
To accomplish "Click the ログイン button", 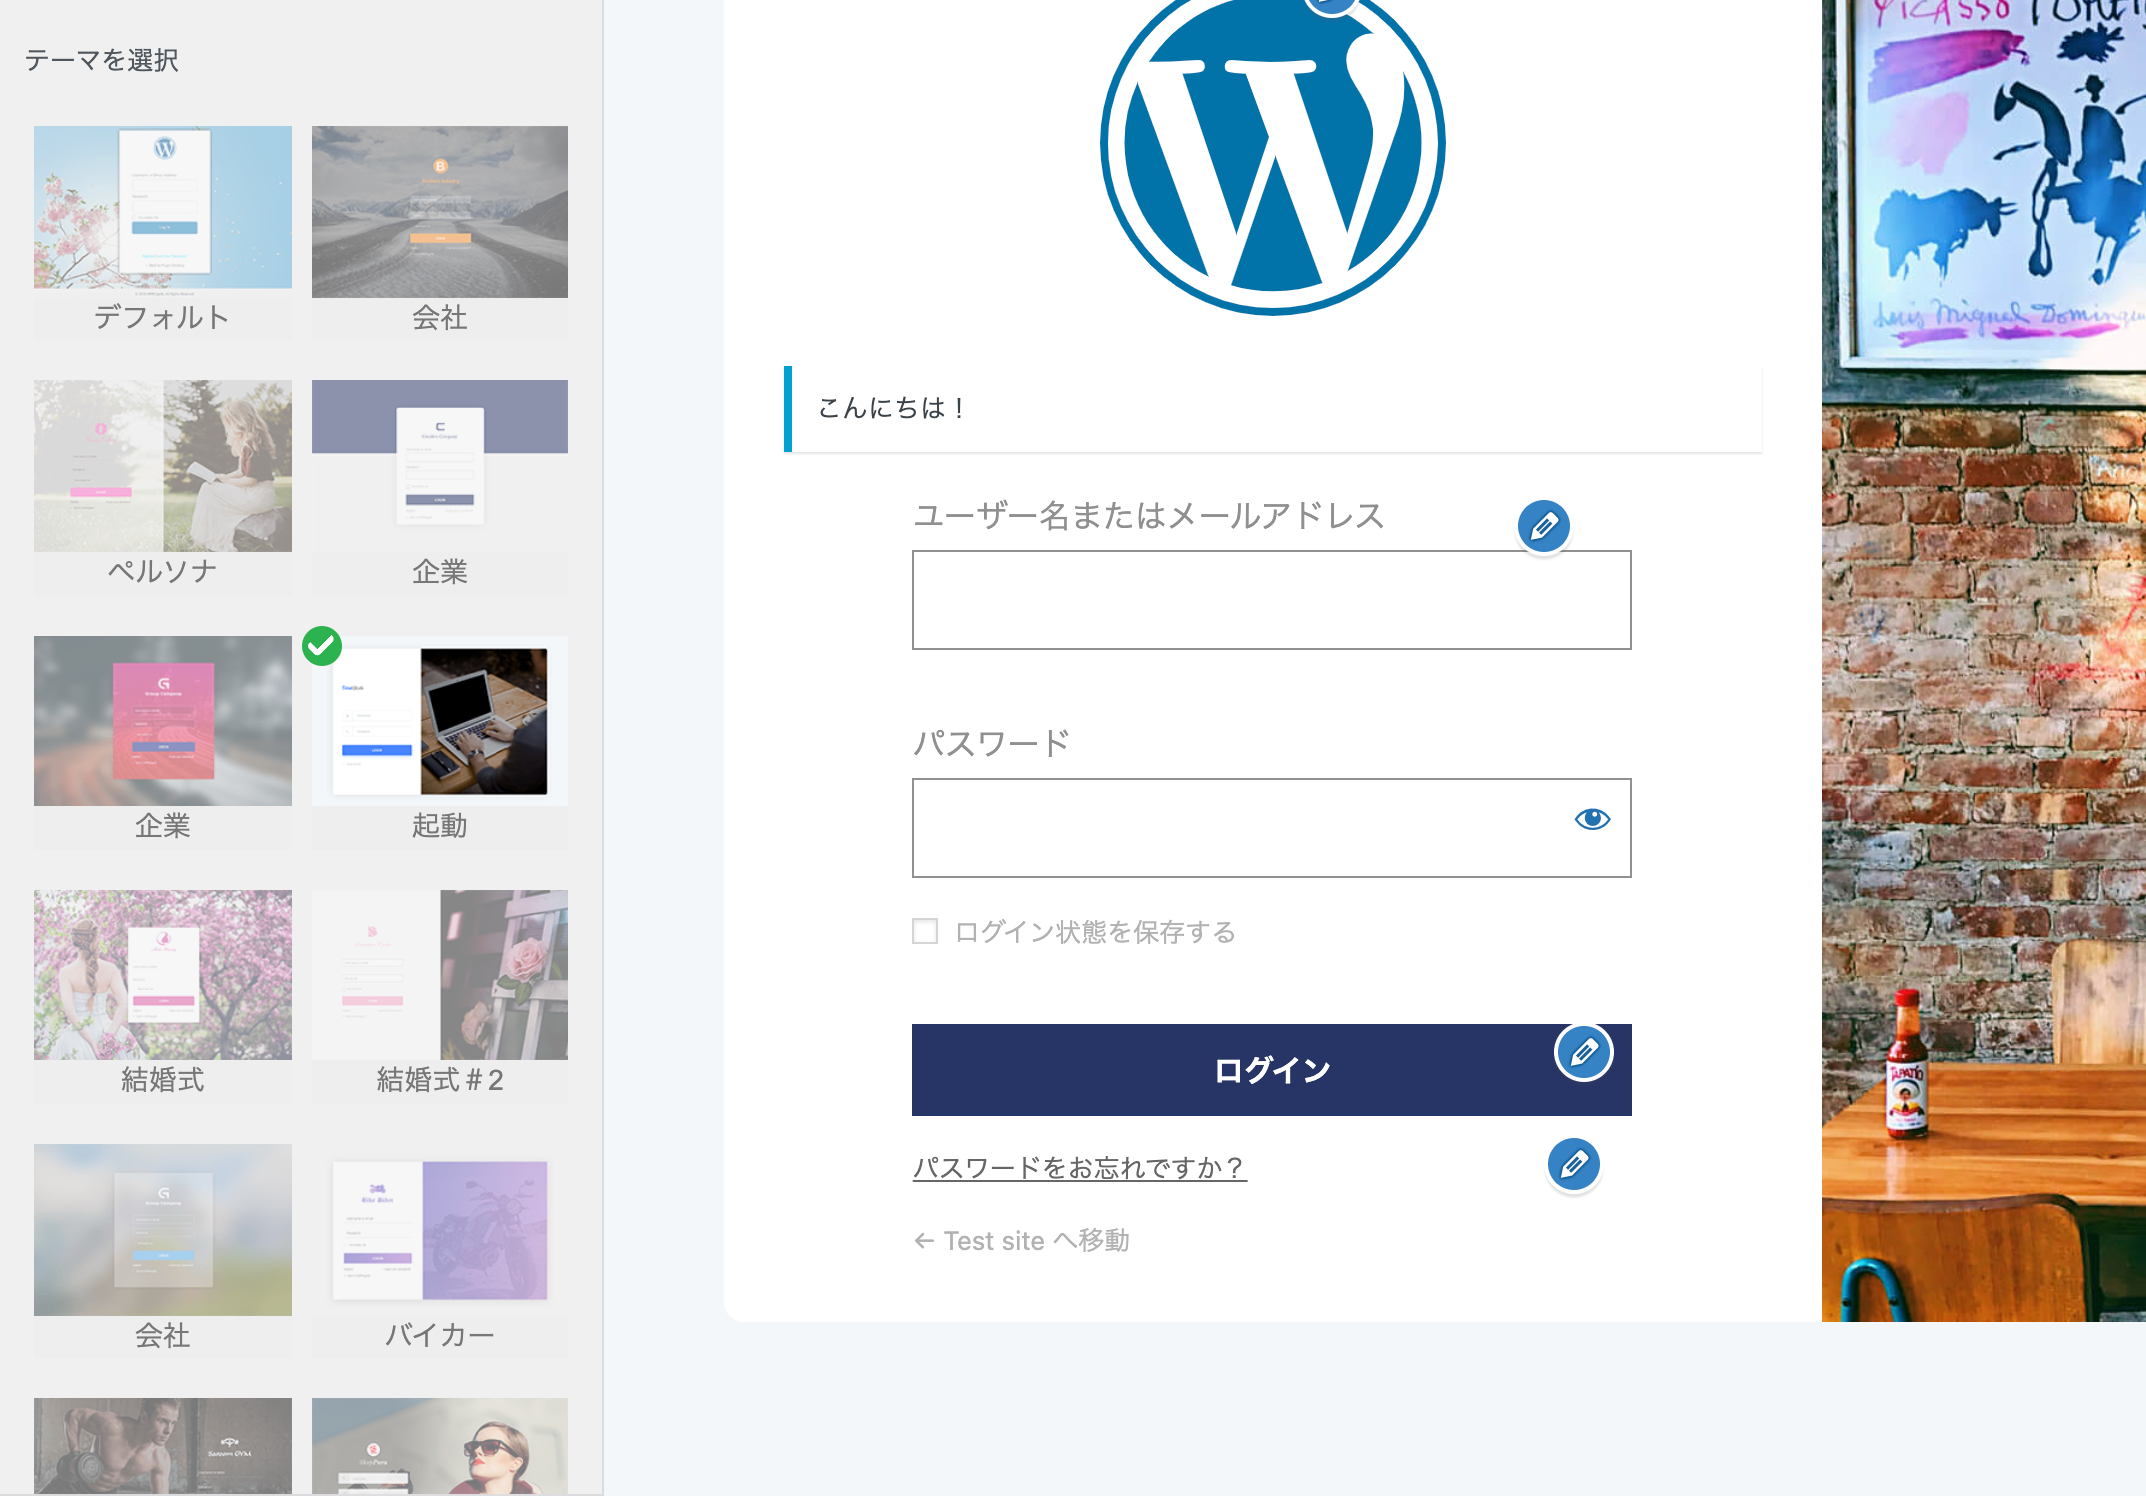I will tap(1271, 1070).
